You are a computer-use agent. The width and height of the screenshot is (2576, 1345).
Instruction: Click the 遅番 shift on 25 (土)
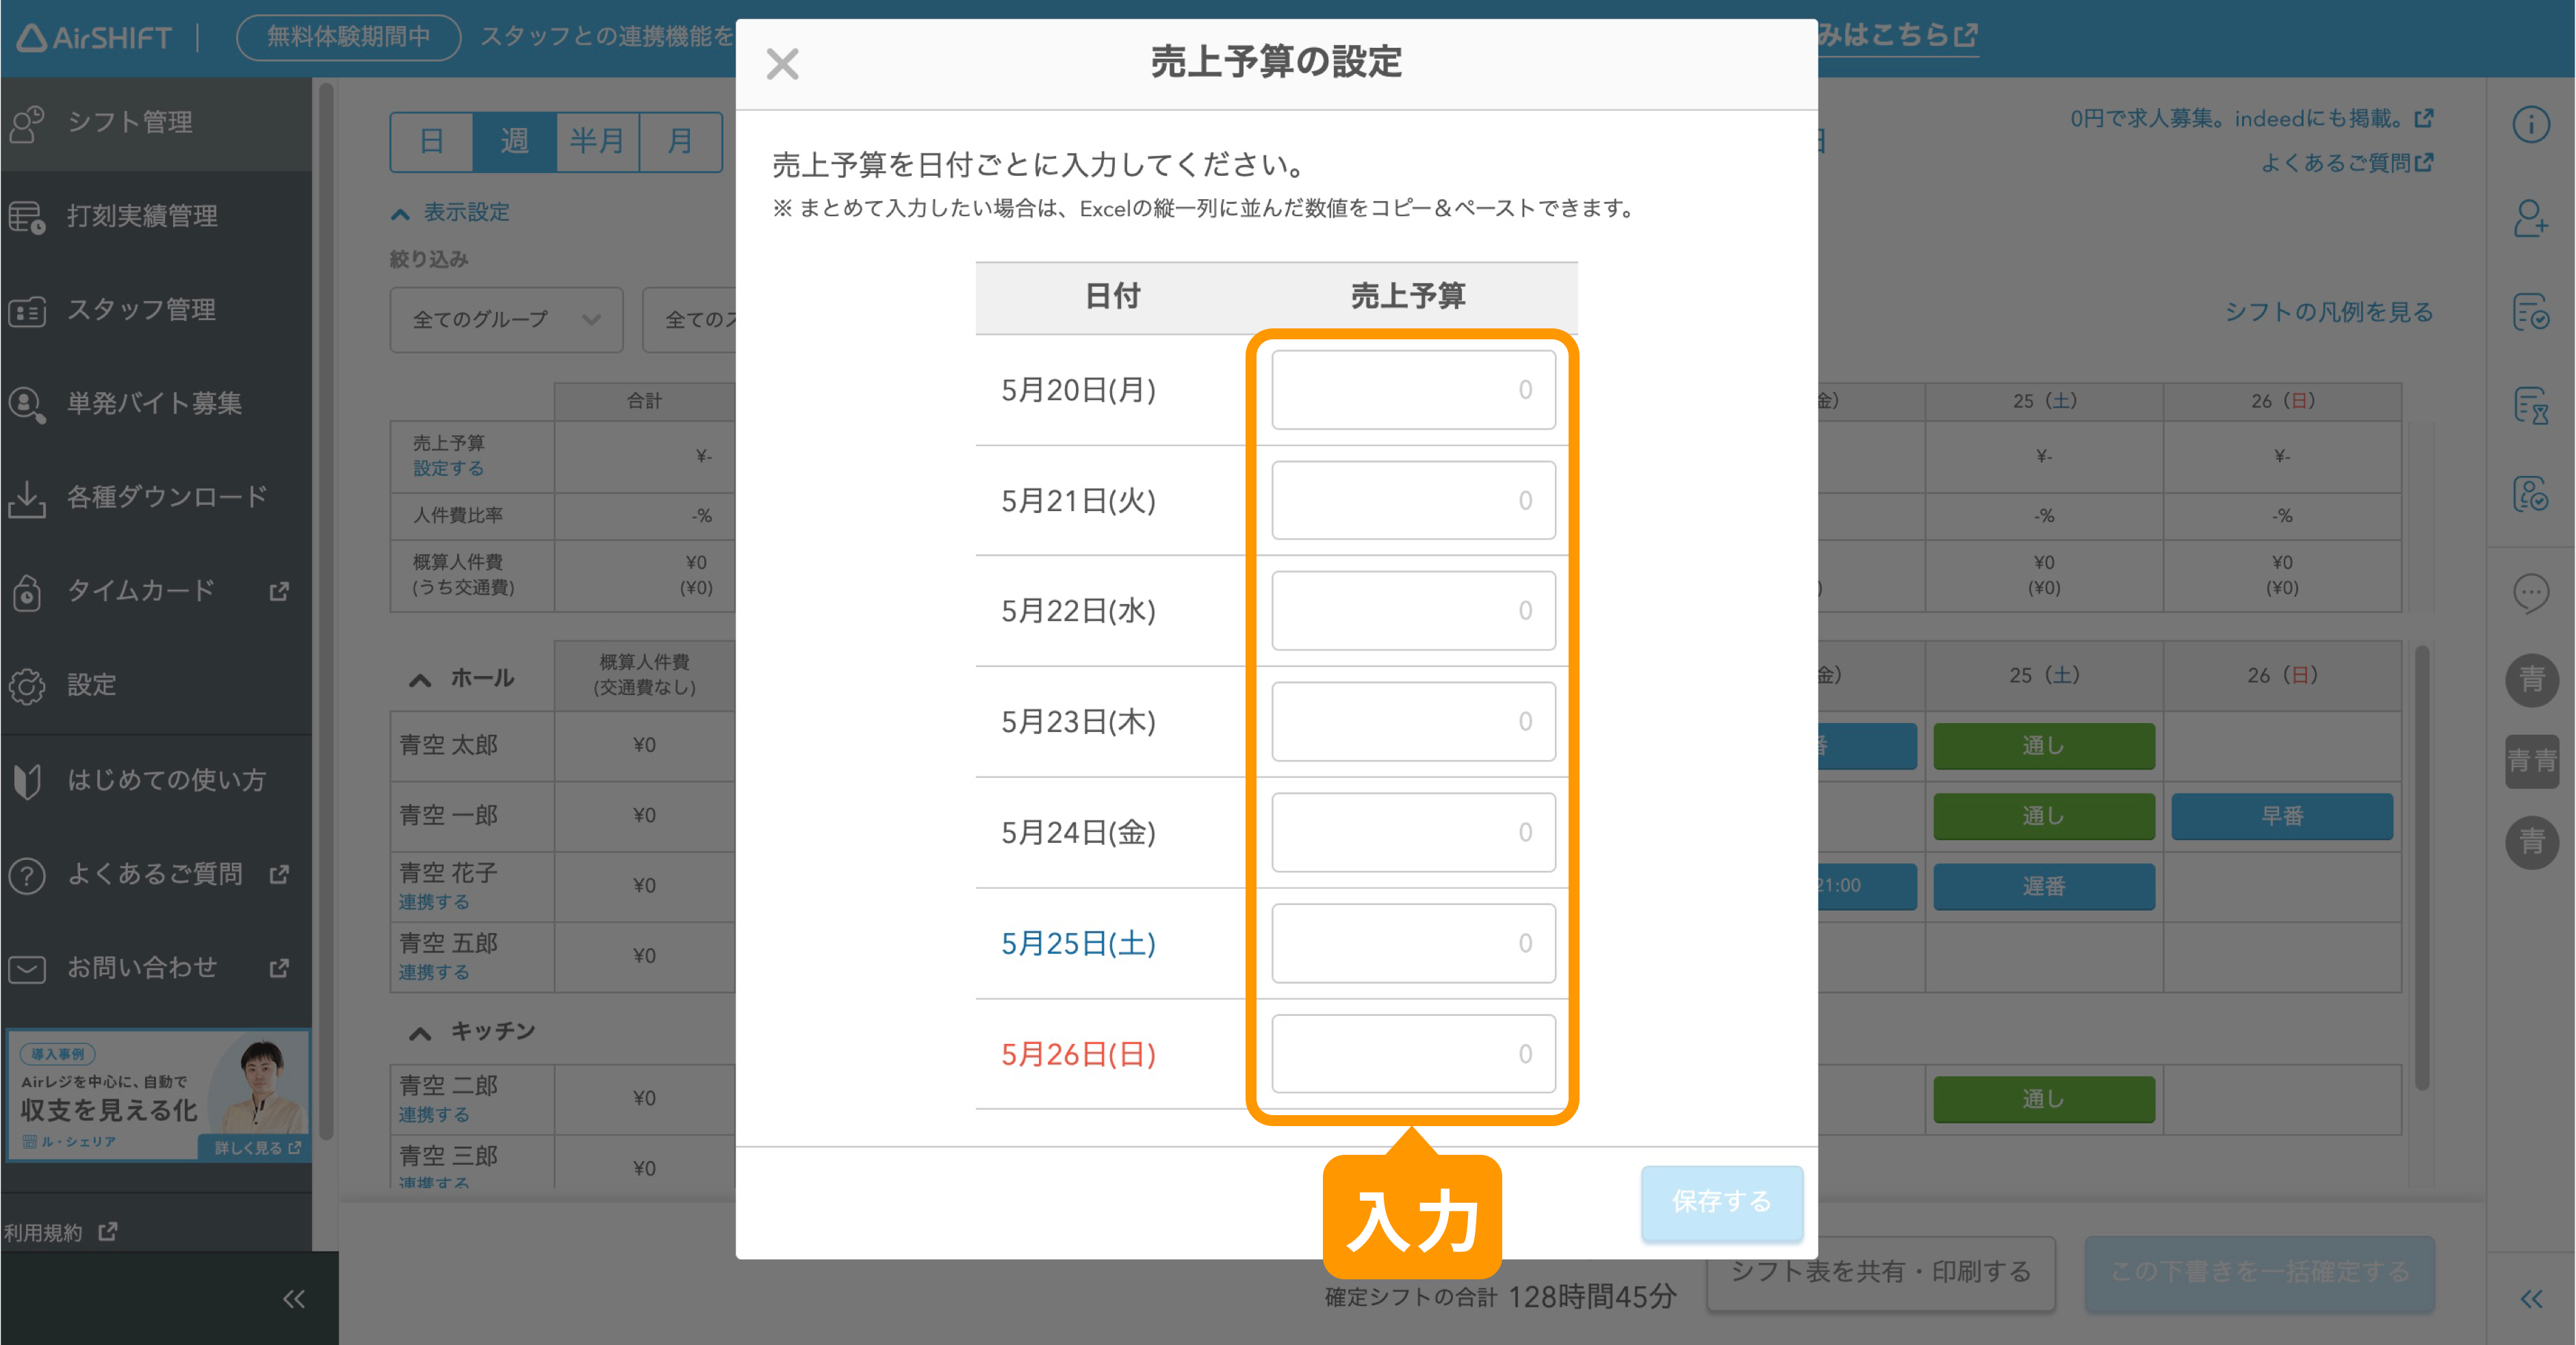click(2044, 886)
